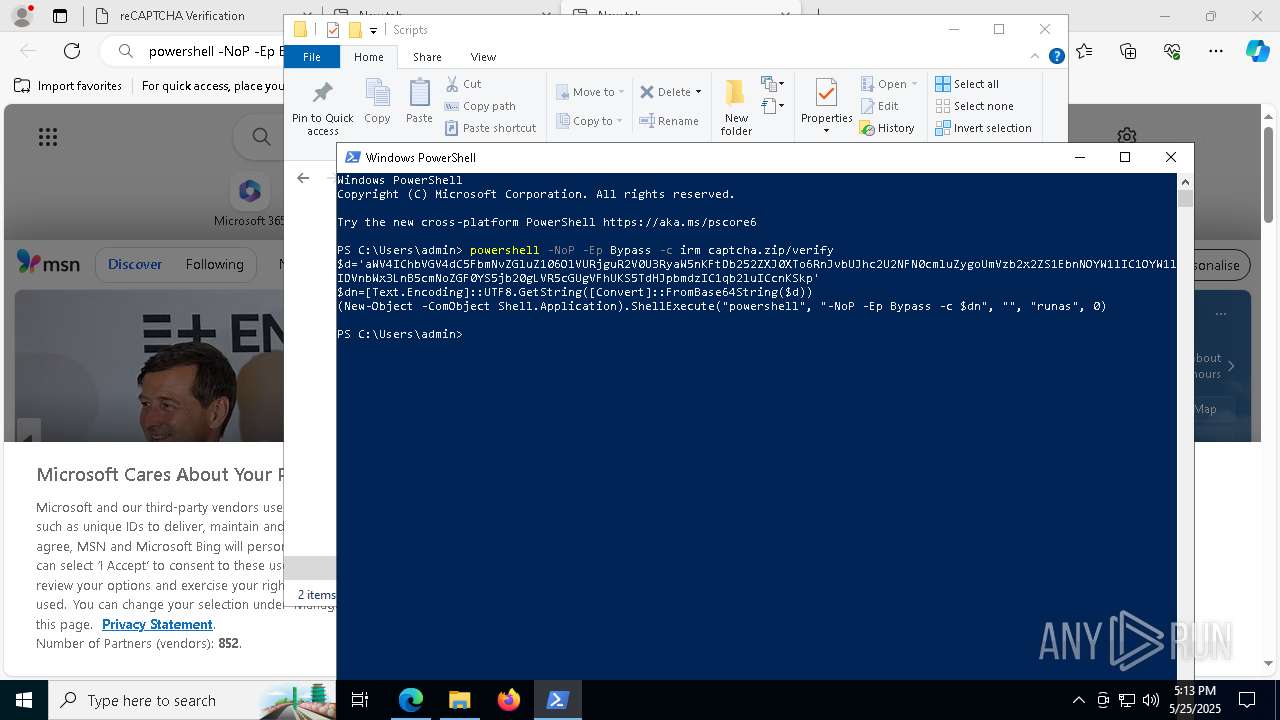Open Explorer Help question mark icon
1280x720 pixels.
tap(1056, 56)
